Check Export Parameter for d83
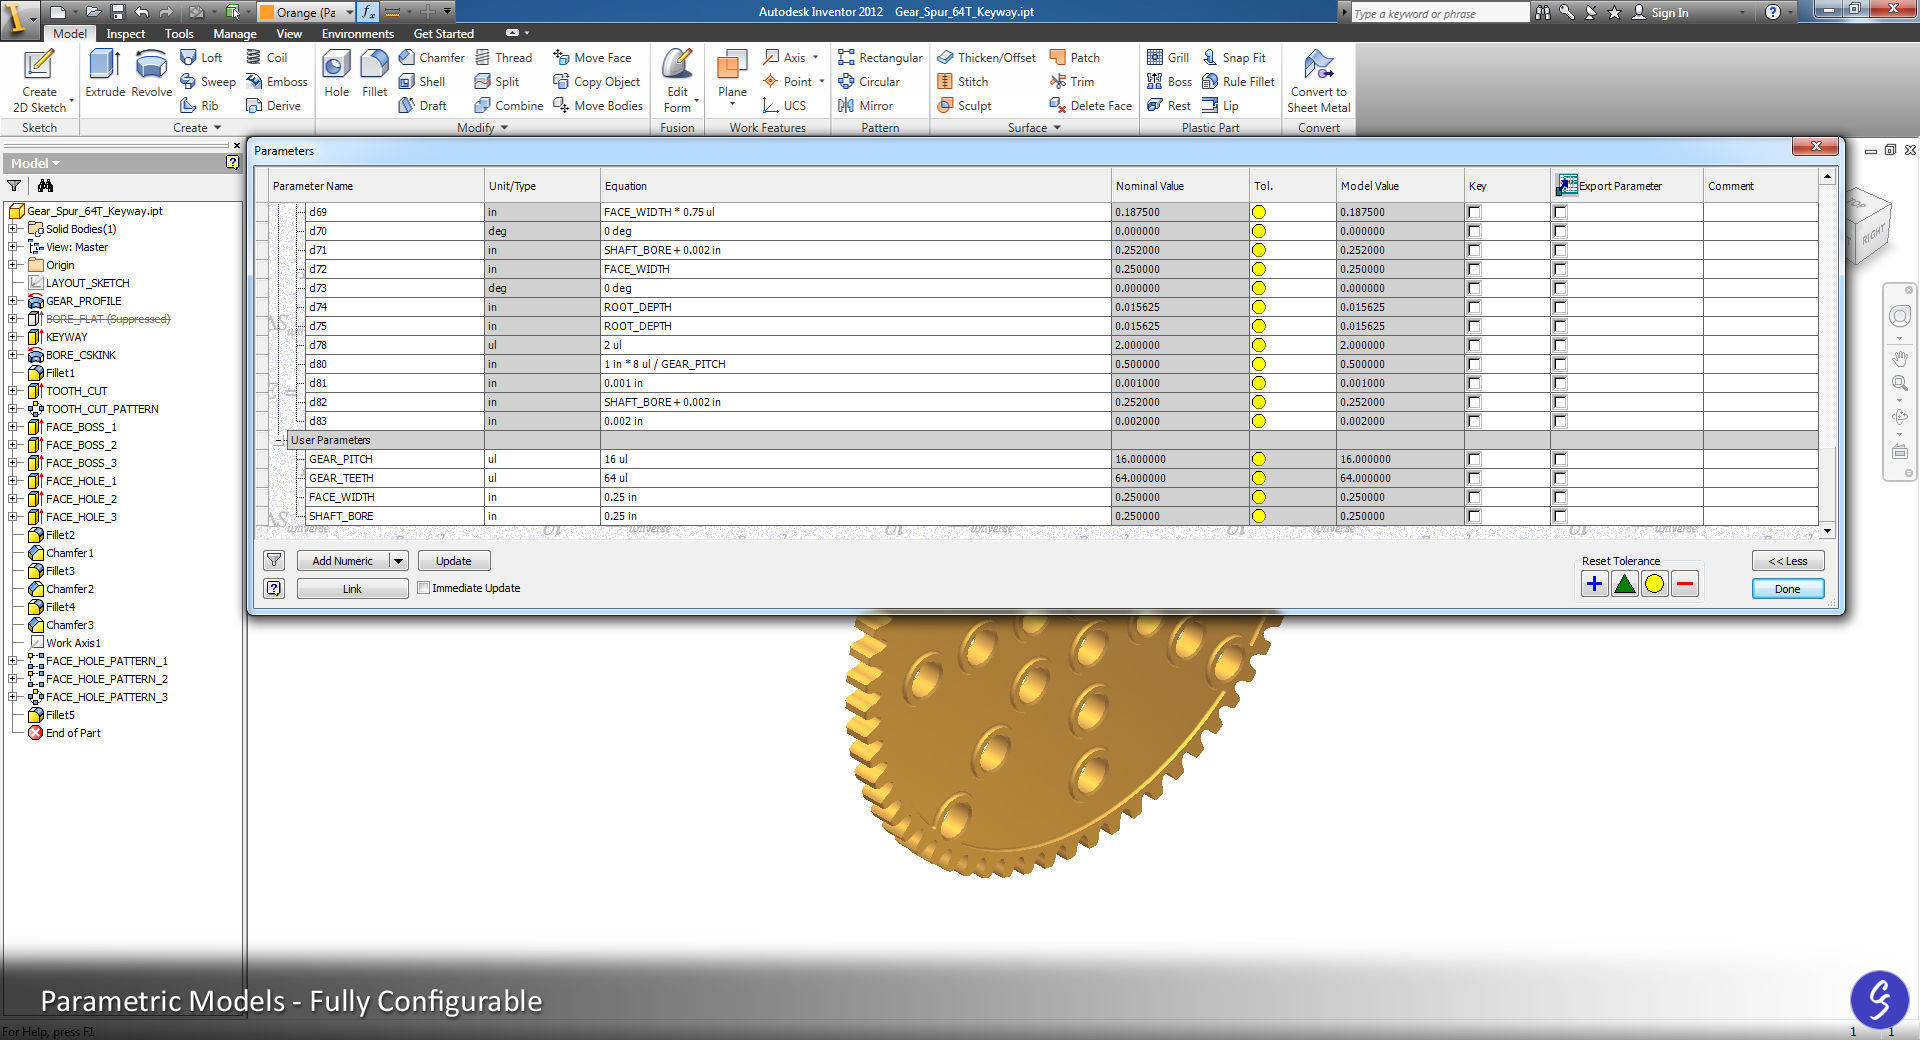1920x1040 pixels. [x=1560, y=421]
